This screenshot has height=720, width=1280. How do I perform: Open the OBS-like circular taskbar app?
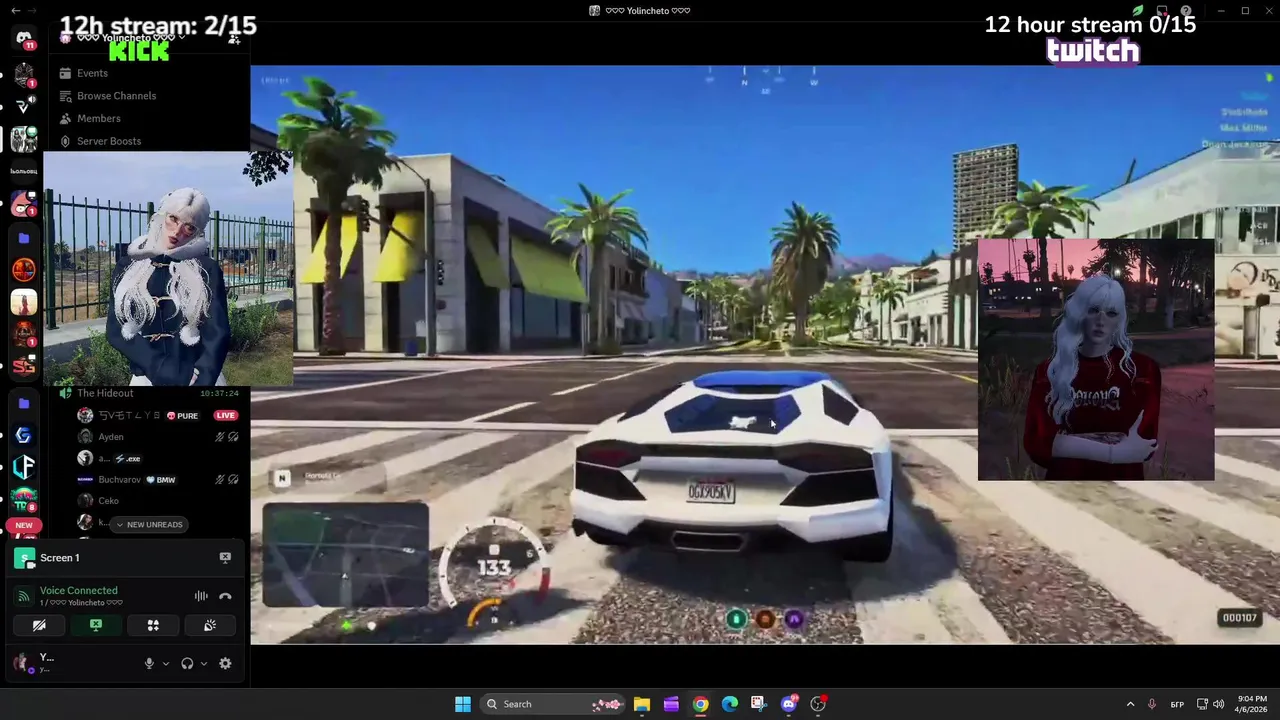(x=818, y=704)
